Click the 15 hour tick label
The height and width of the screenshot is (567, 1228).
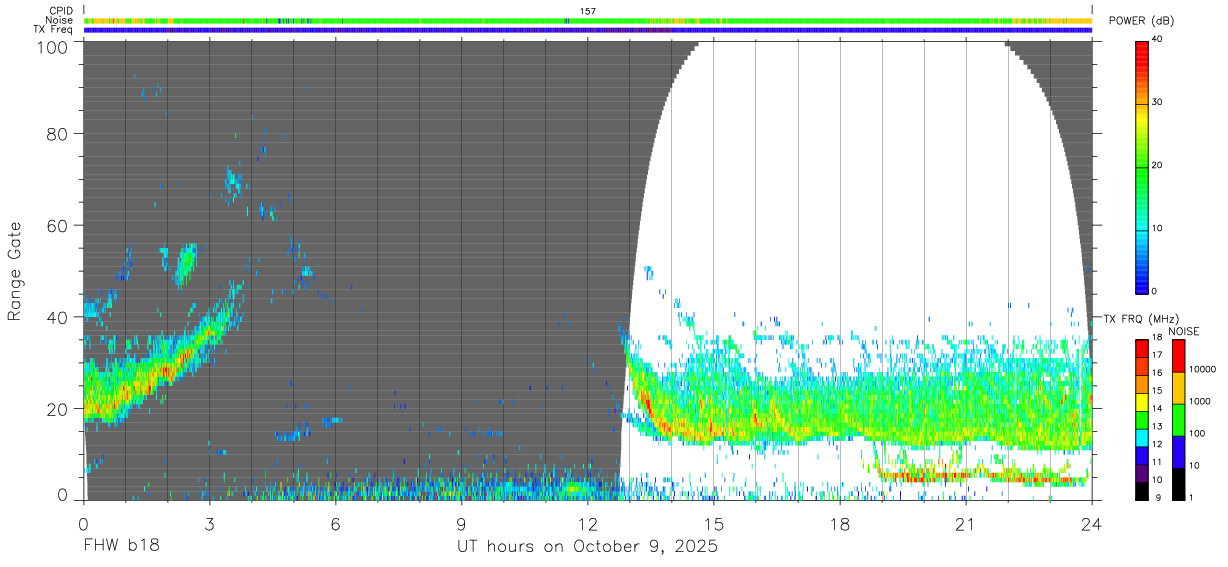714,523
